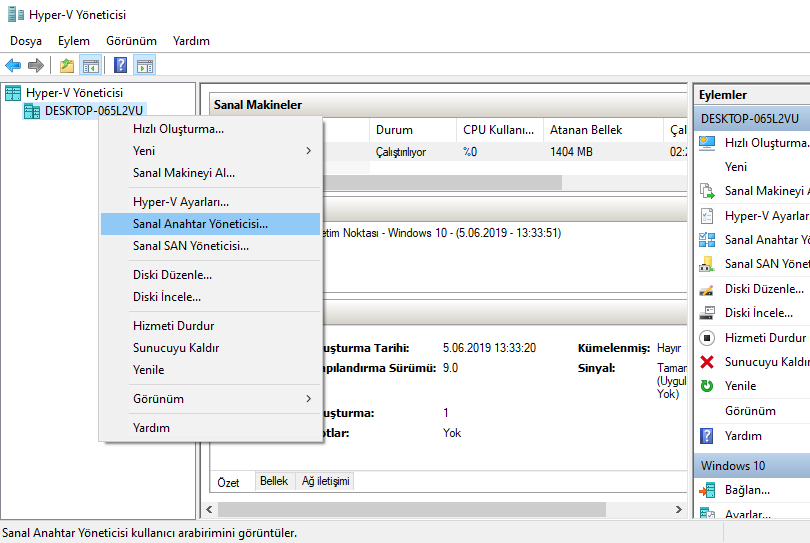
Task: Choose Diski Düzenle... from the context menu
Action: (x=210, y=275)
